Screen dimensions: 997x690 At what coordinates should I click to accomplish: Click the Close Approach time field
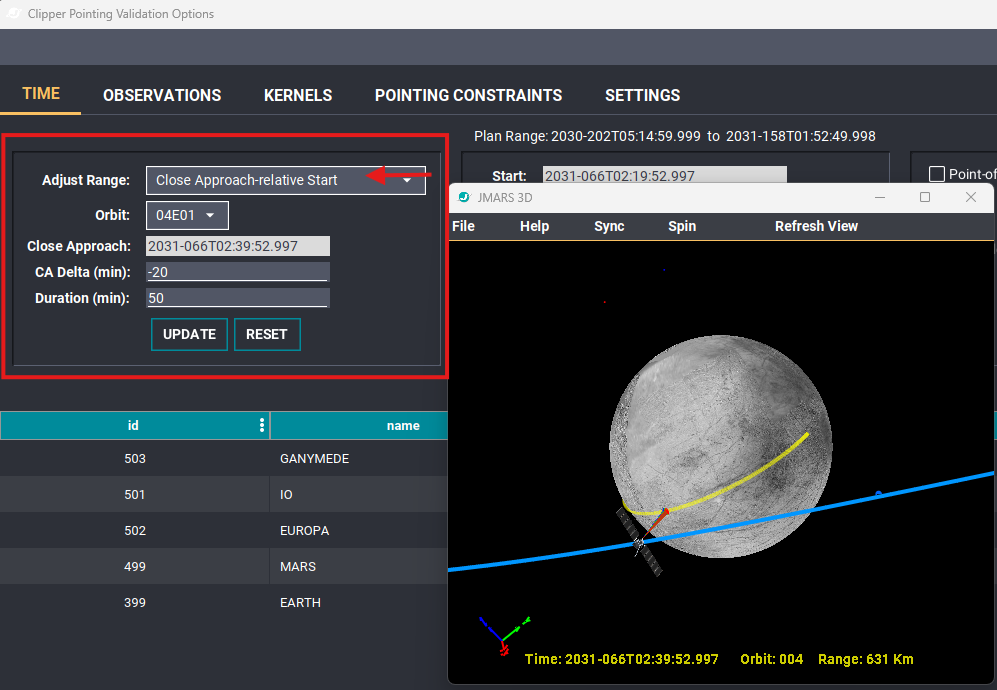(238, 246)
